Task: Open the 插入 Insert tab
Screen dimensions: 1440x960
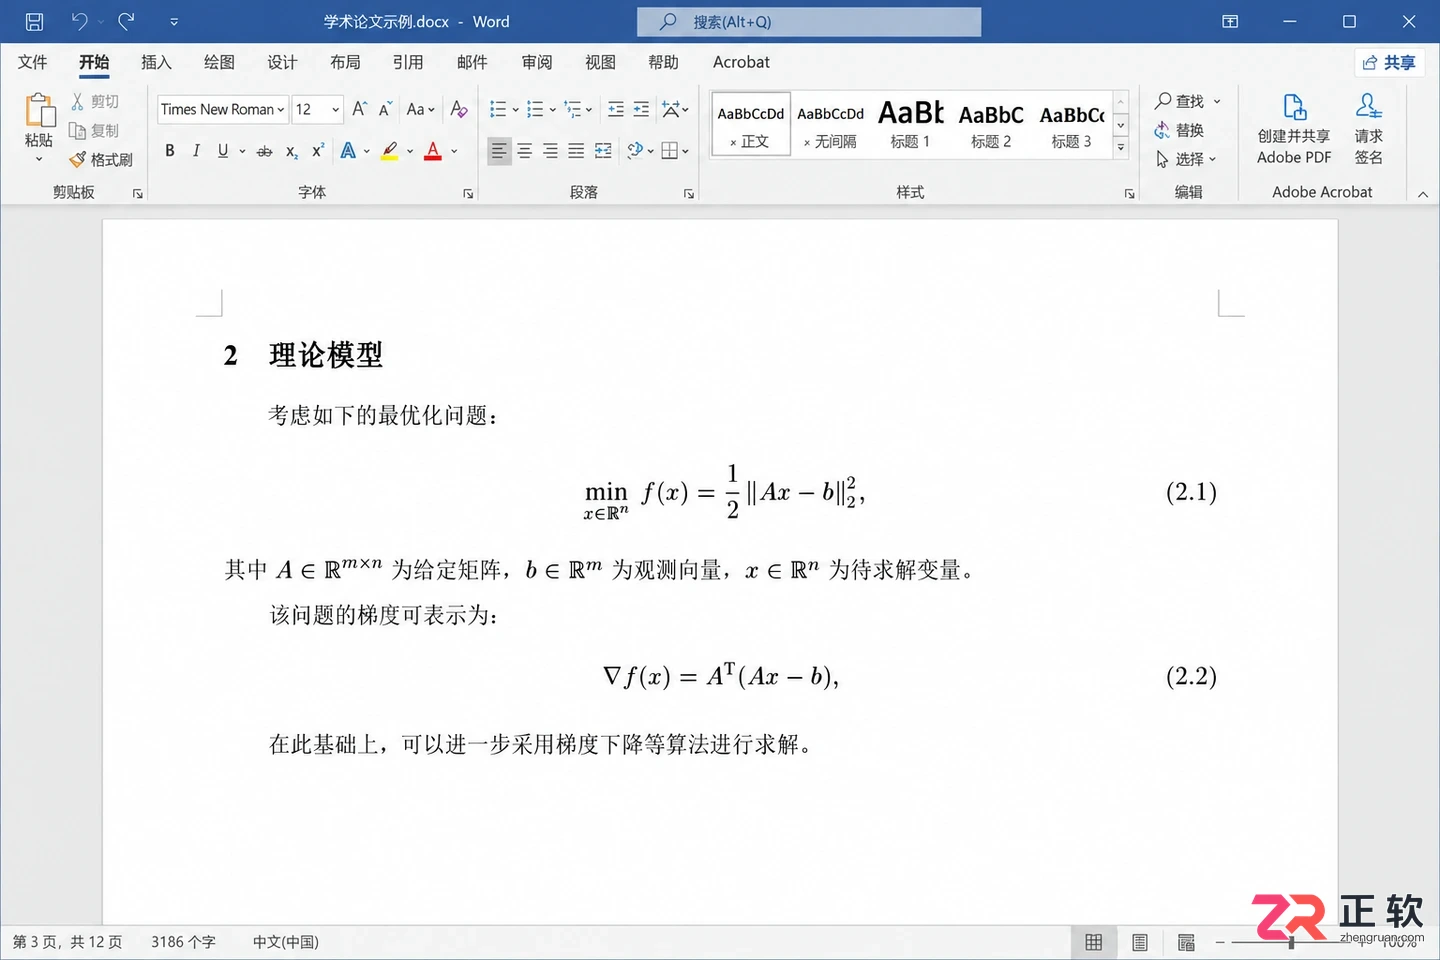Action: 156,62
